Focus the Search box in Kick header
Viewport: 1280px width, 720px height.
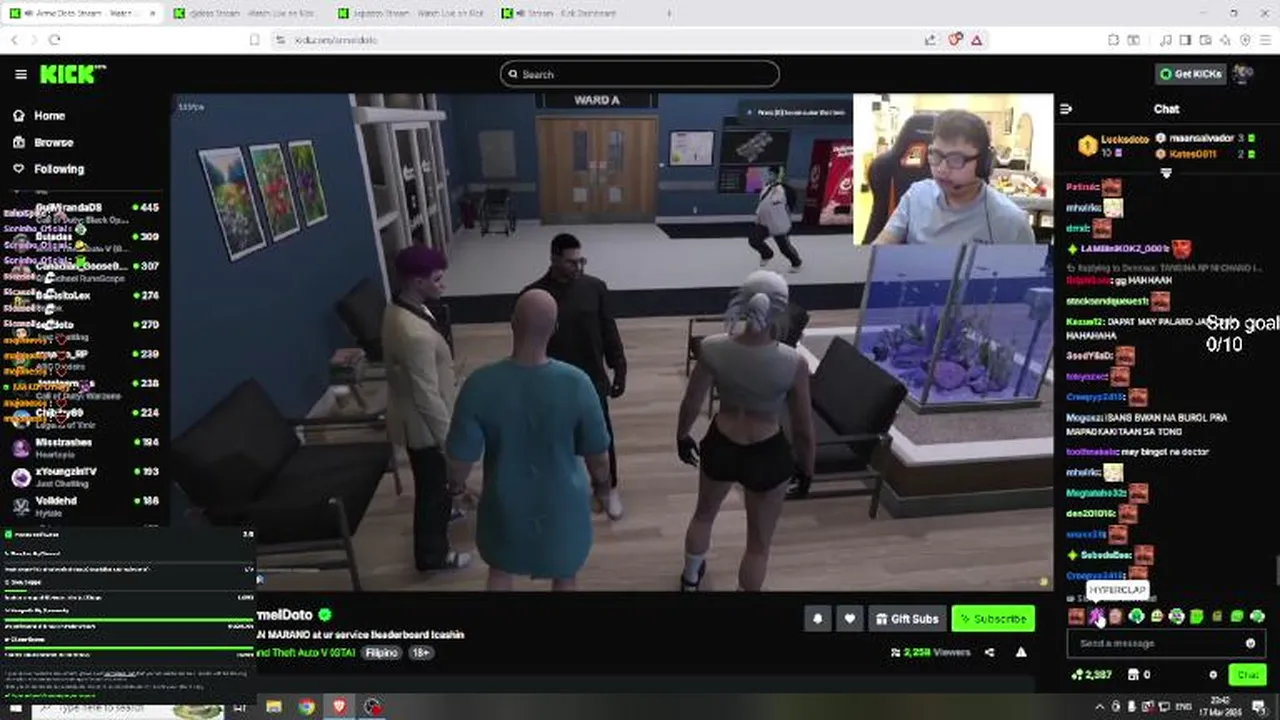click(x=640, y=74)
